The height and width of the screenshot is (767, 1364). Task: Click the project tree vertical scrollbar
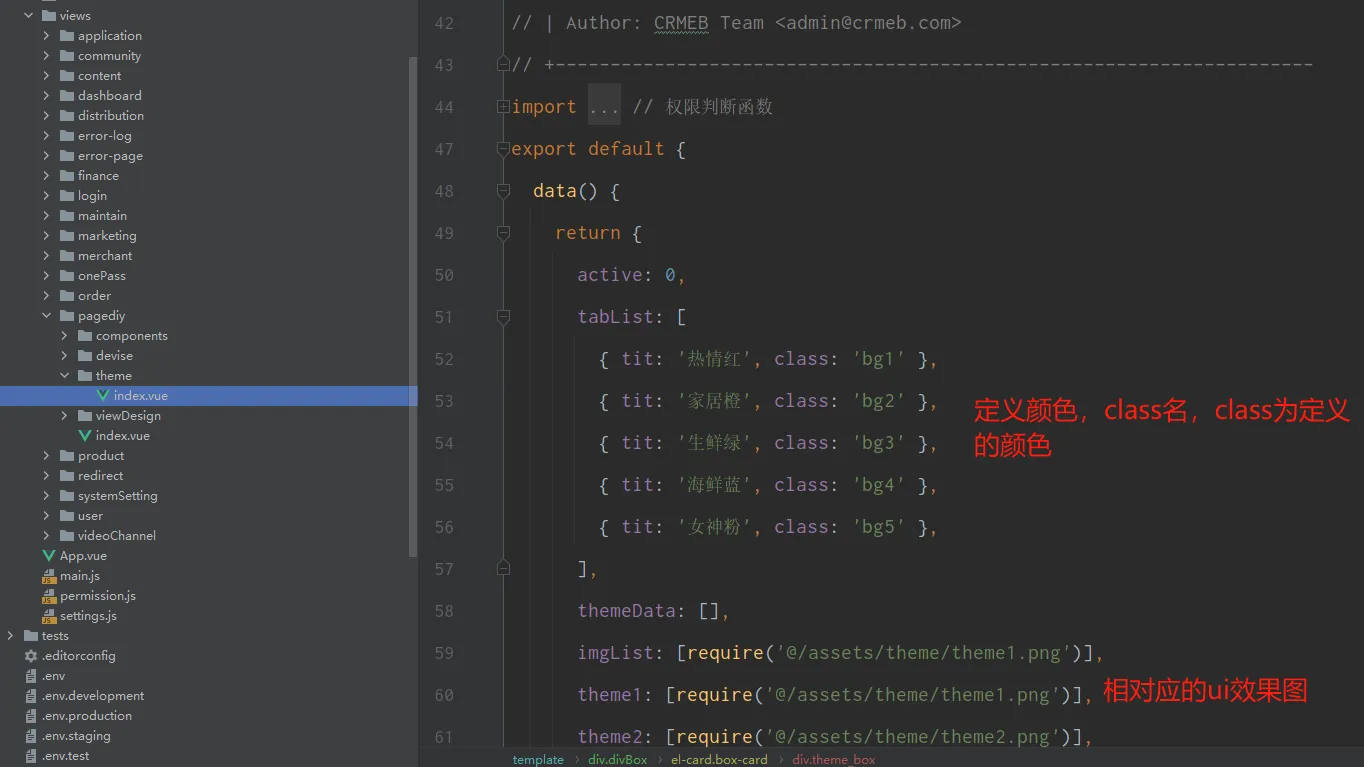click(413, 300)
